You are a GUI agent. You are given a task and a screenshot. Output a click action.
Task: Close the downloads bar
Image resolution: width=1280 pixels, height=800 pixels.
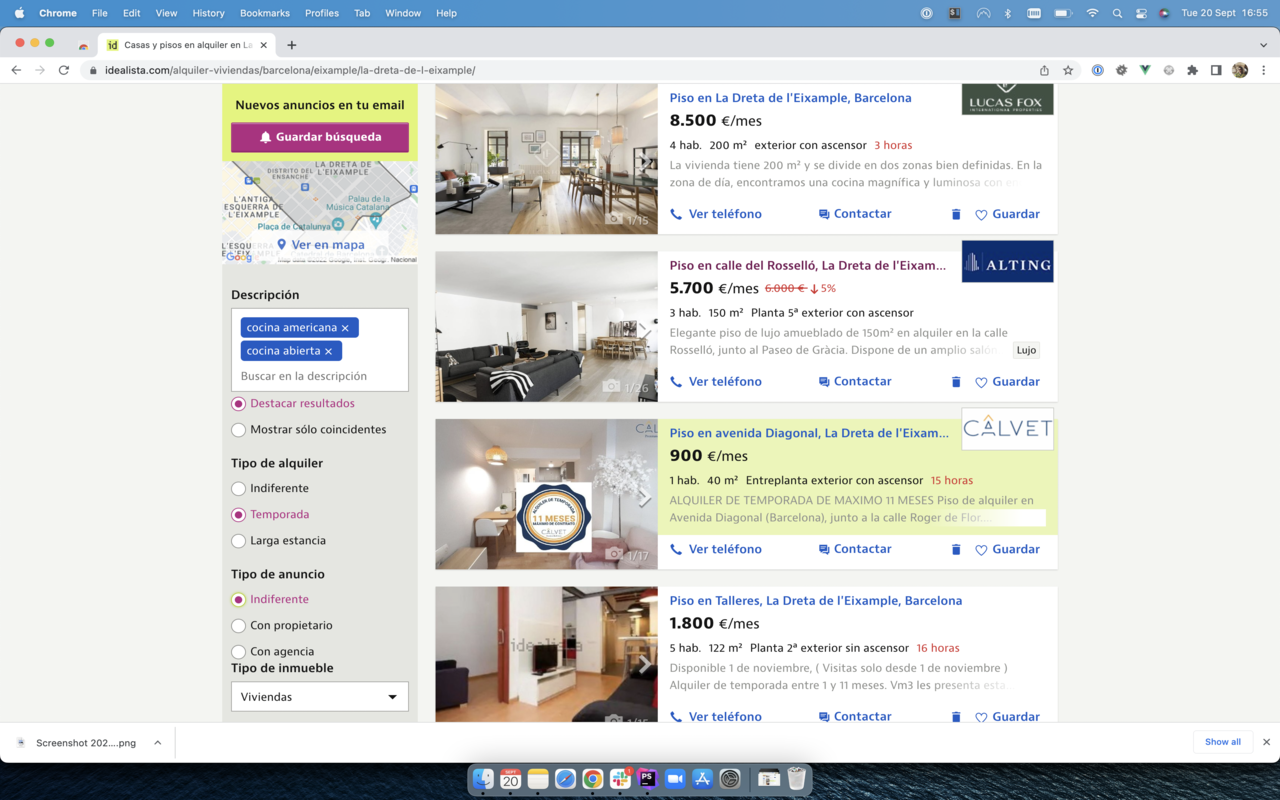[1266, 742]
